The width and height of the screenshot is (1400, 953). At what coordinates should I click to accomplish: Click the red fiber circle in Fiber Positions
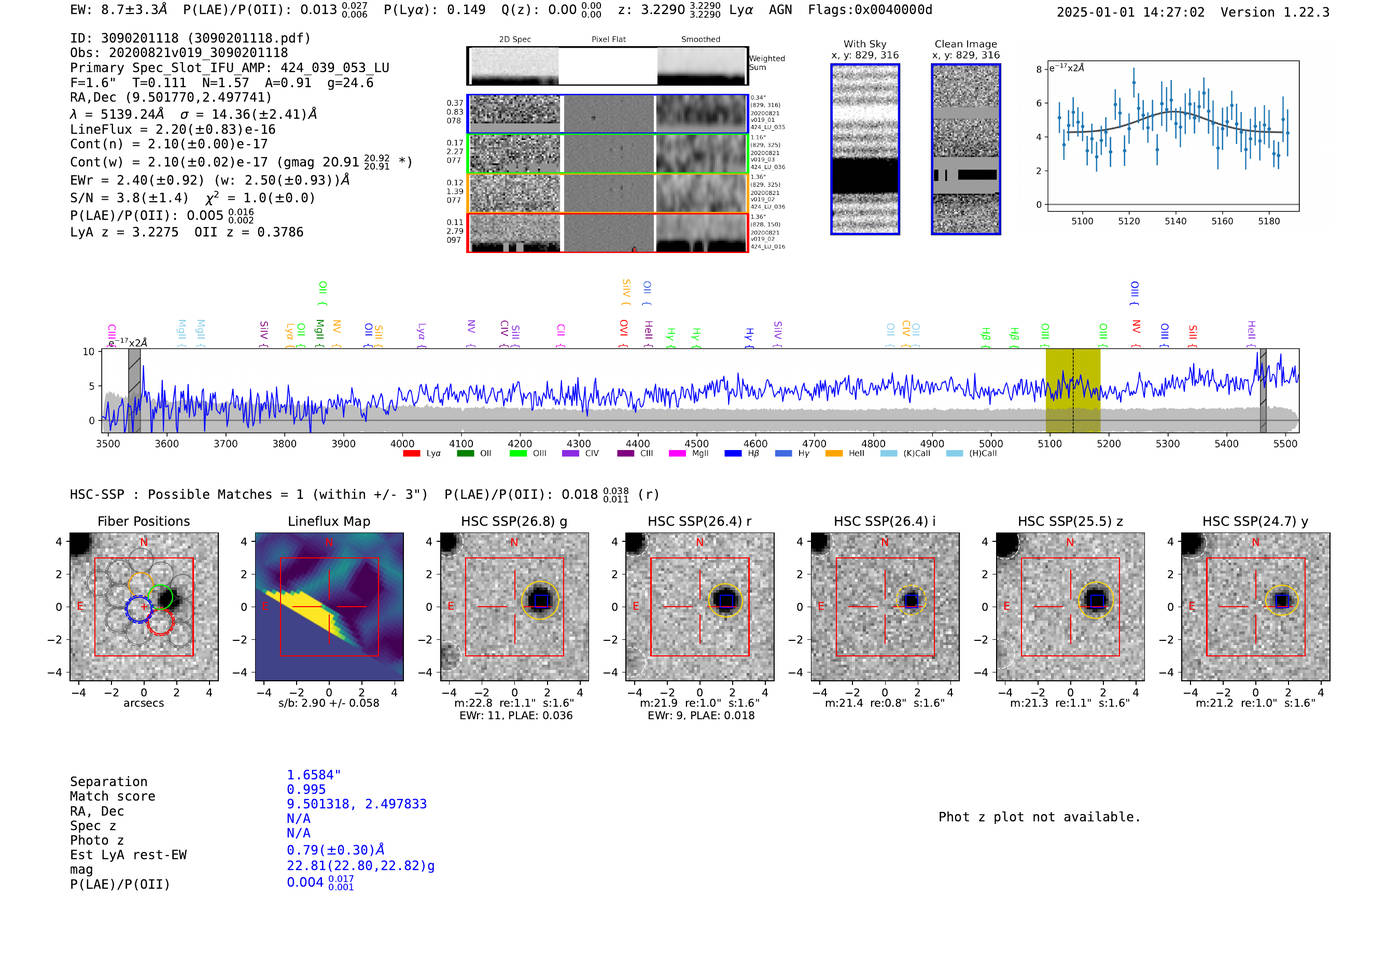(160, 623)
